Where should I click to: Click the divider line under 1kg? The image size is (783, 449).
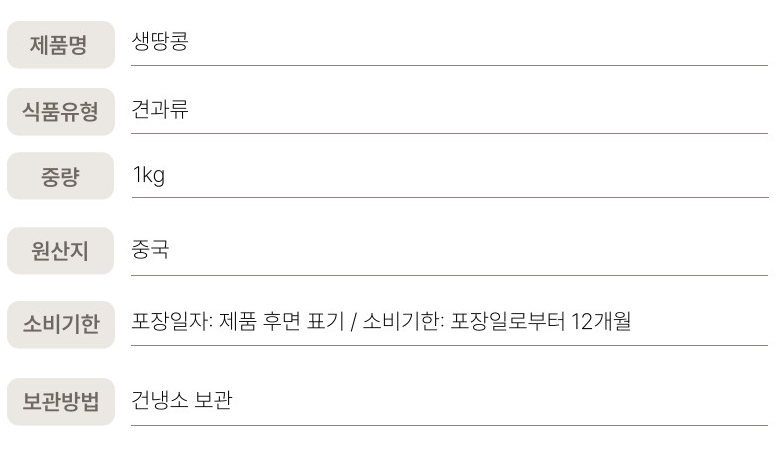pyautogui.click(x=449, y=198)
